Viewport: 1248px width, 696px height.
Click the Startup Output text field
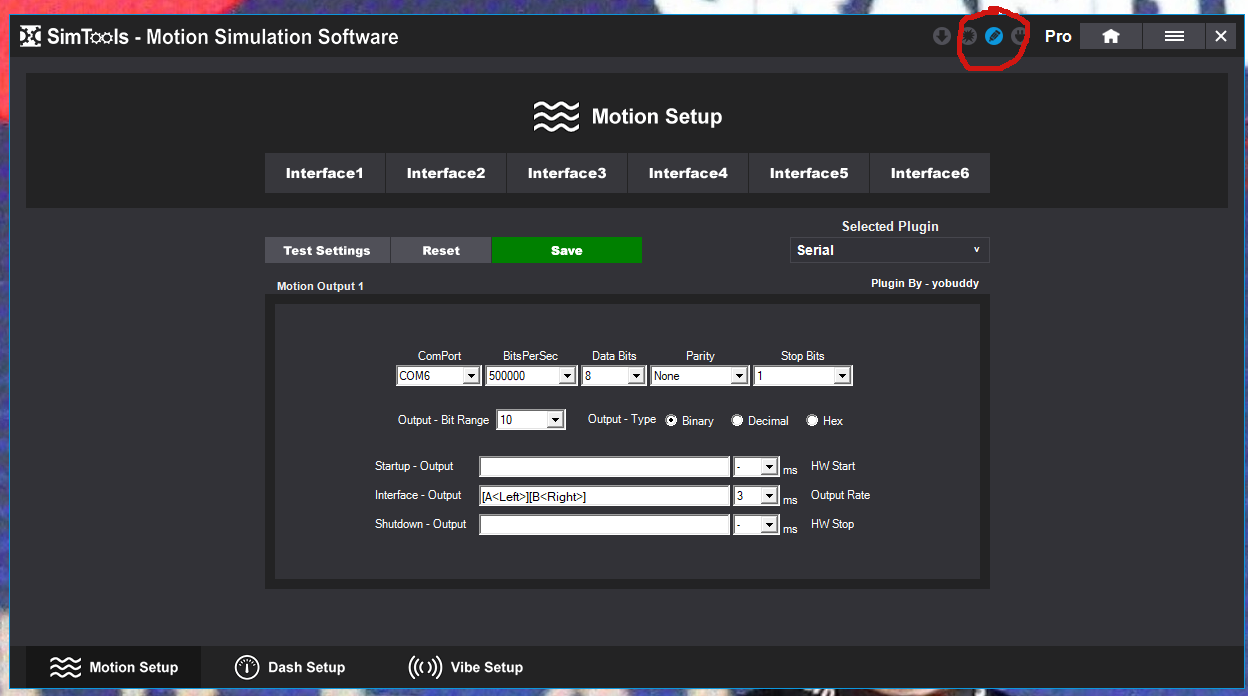(605, 467)
